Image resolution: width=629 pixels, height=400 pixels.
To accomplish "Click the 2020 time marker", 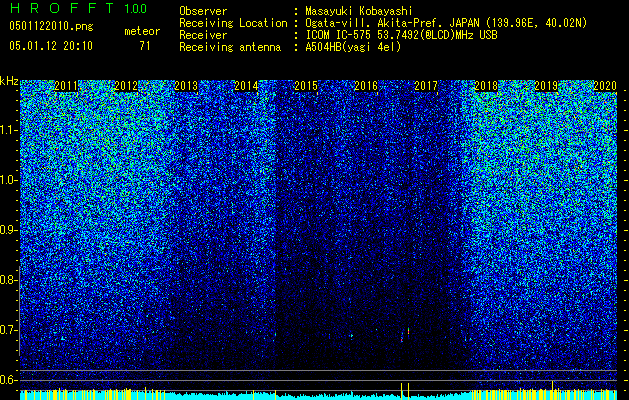I will (x=605, y=86).
